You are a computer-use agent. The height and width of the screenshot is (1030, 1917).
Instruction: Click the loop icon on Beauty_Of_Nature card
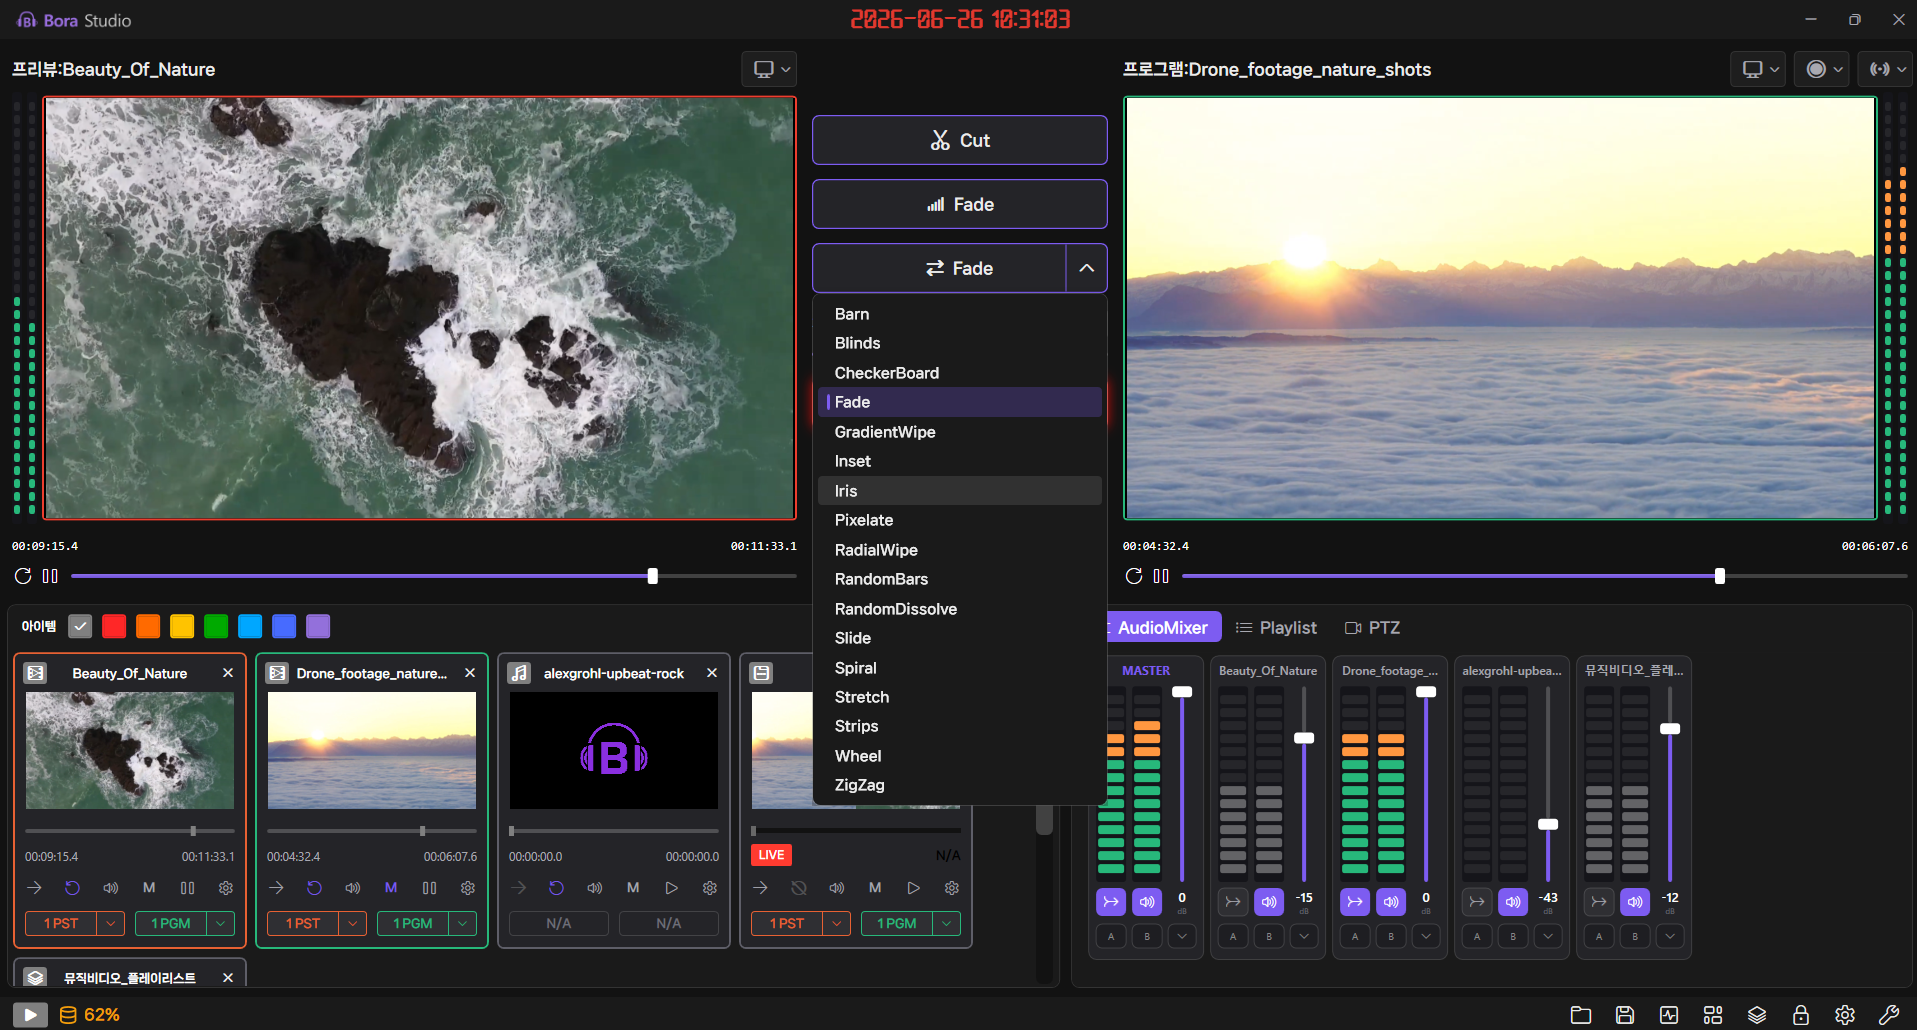coord(72,888)
